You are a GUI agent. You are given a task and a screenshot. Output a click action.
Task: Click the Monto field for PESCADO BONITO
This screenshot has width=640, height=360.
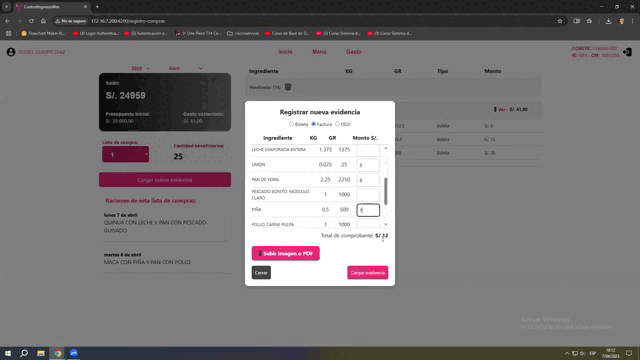point(368,195)
